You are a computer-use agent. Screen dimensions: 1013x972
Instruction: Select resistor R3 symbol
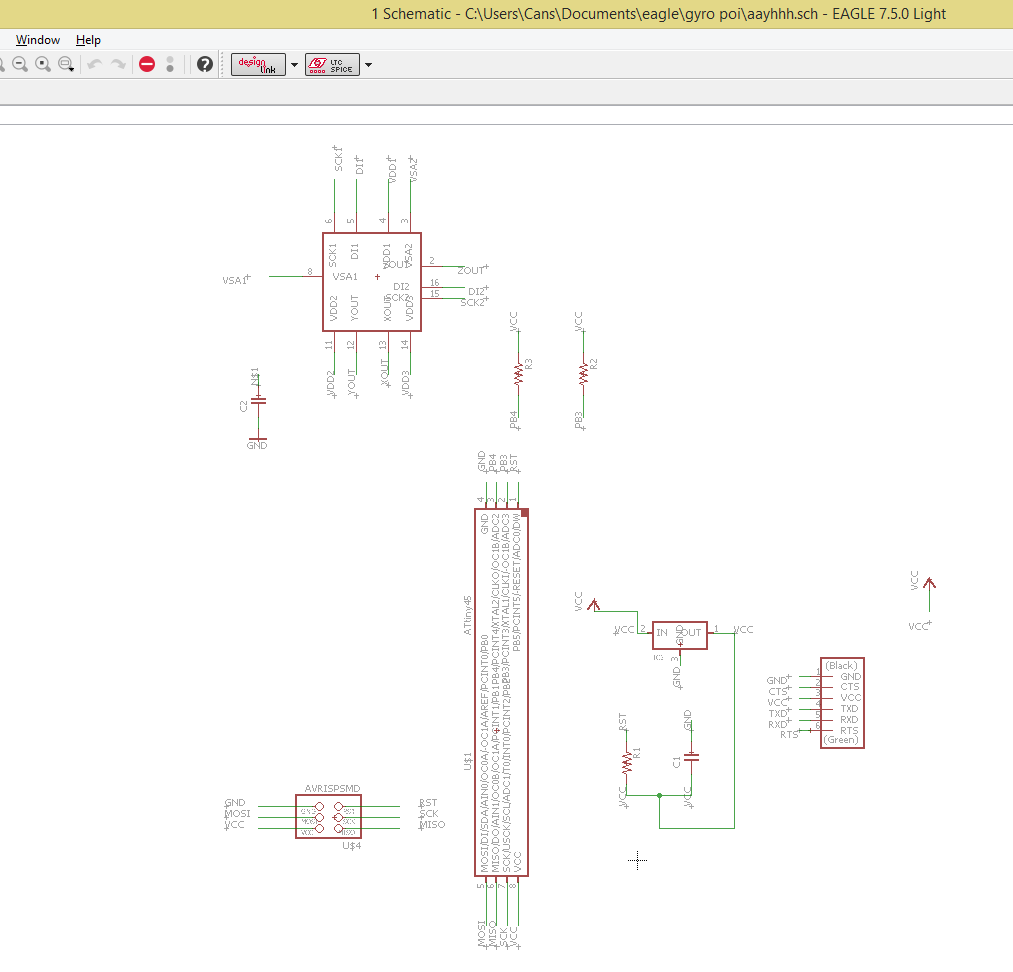click(518, 374)
